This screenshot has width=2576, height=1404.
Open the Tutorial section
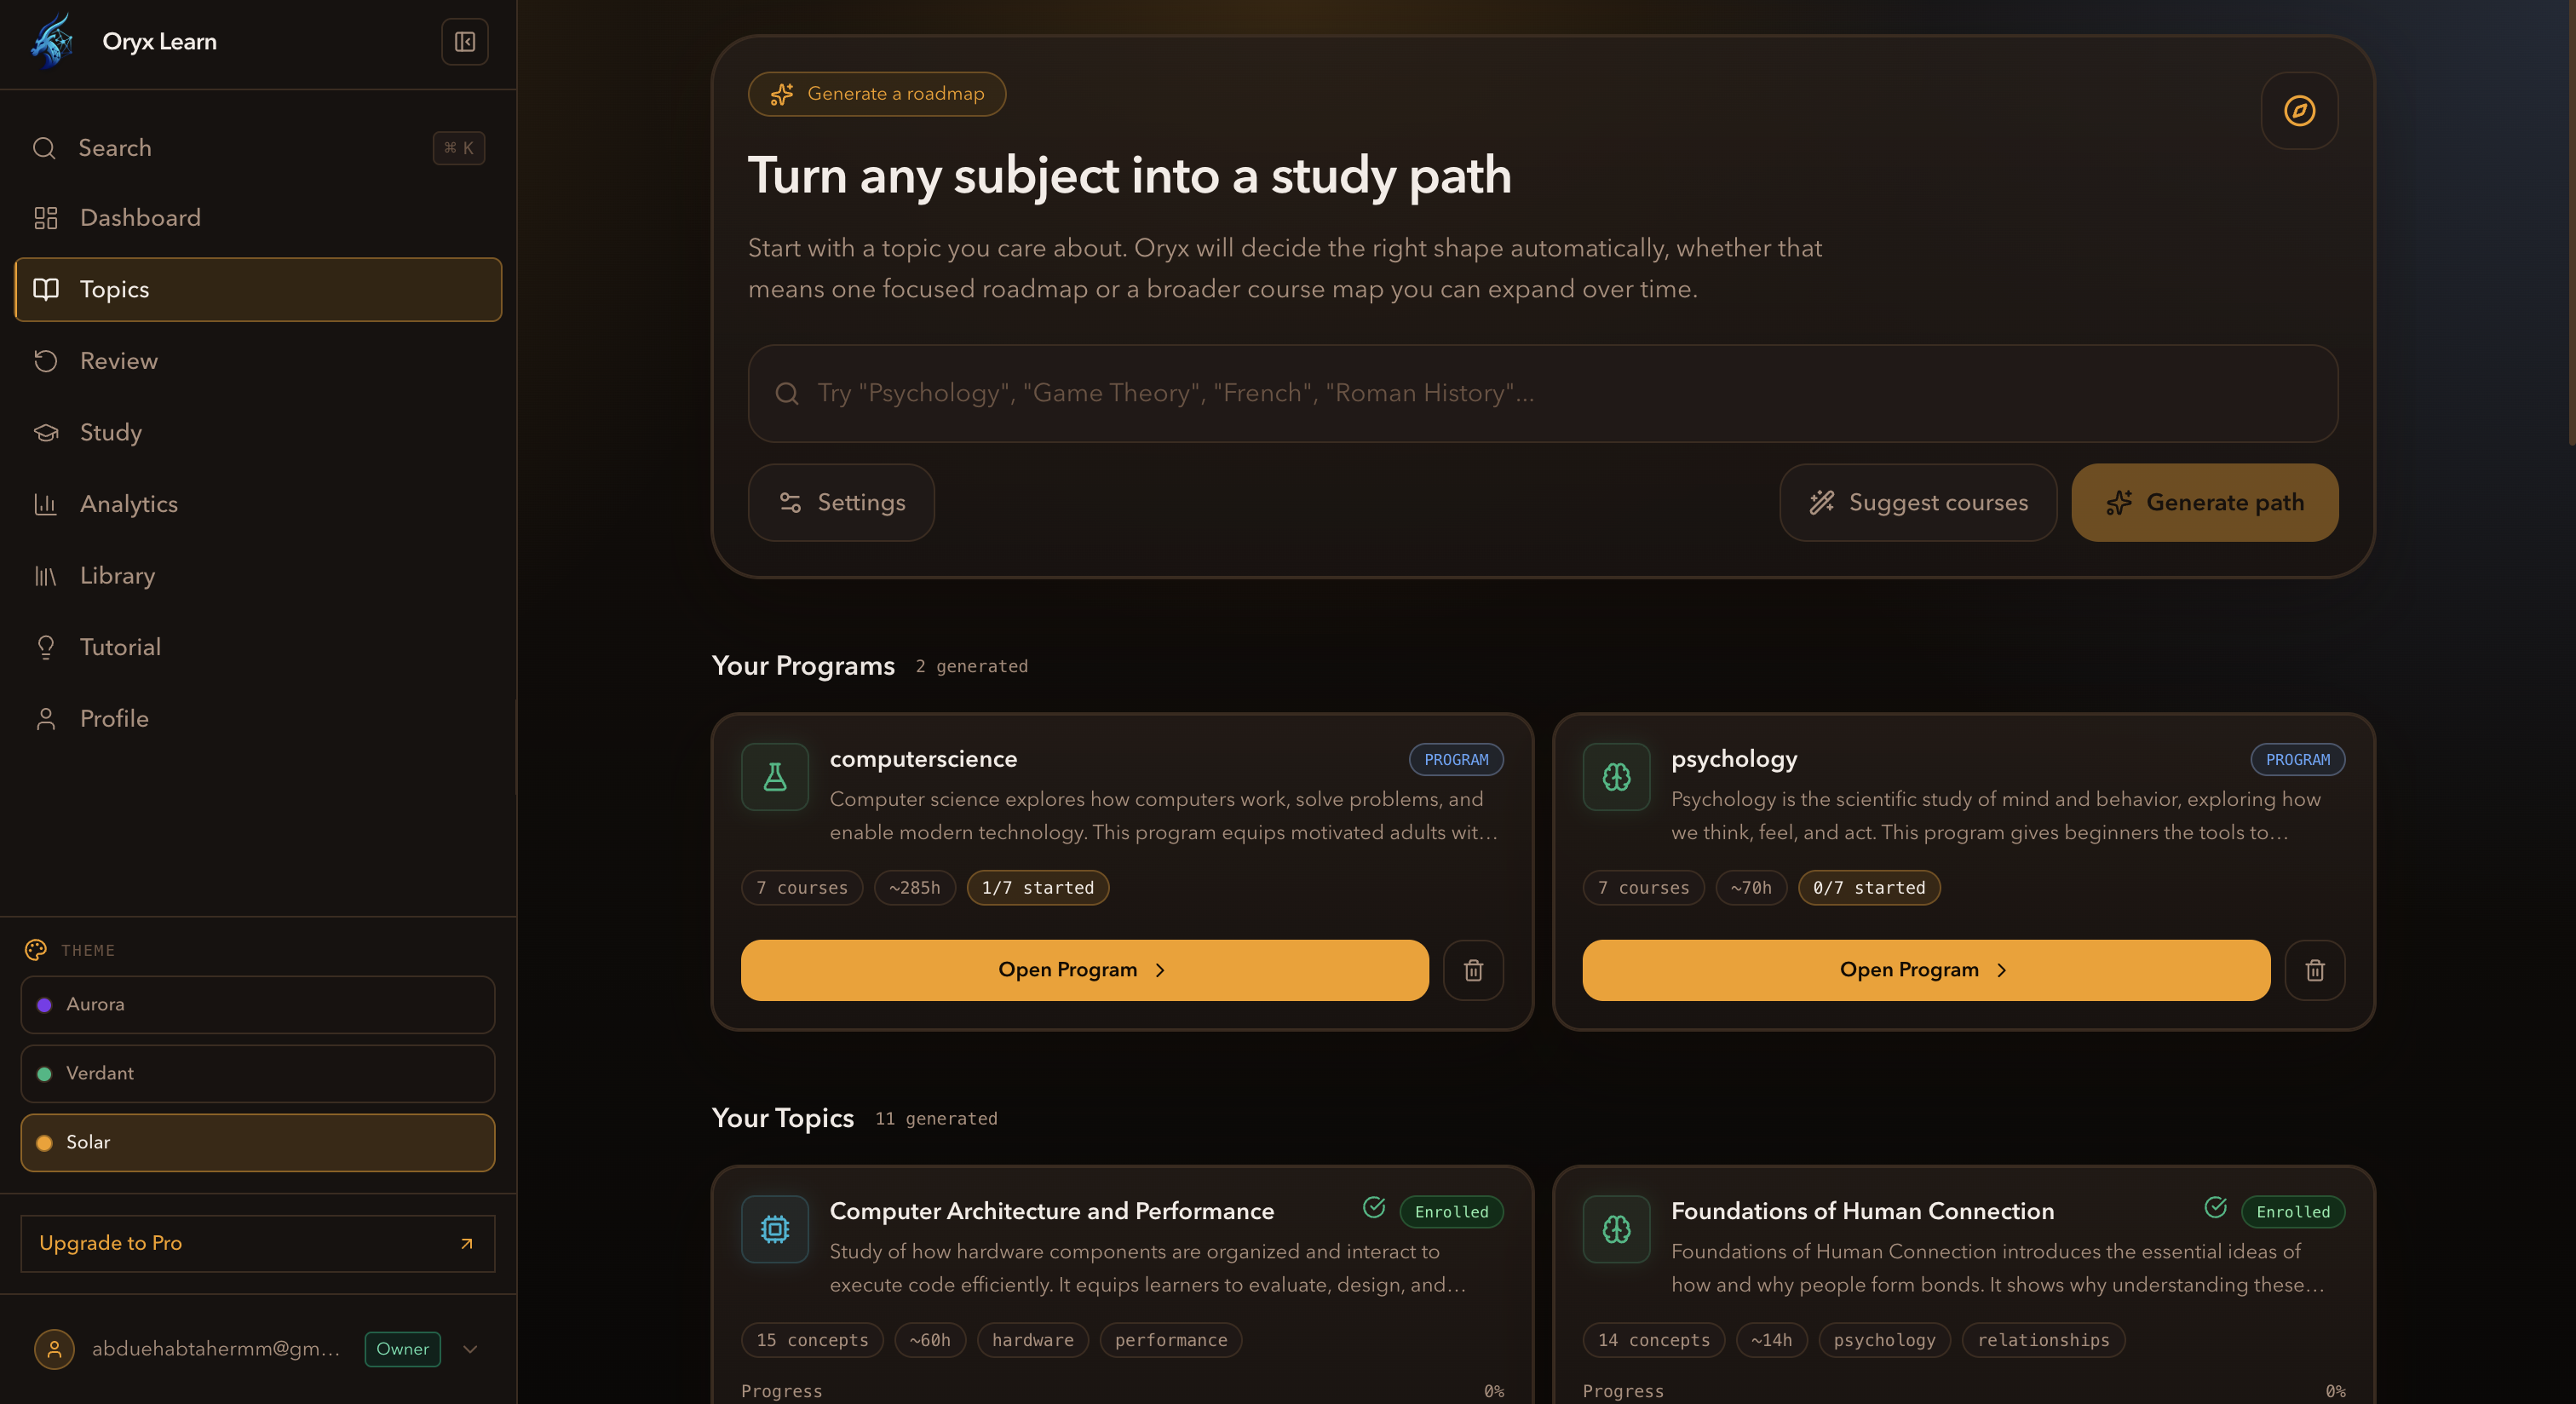point(121,646)
